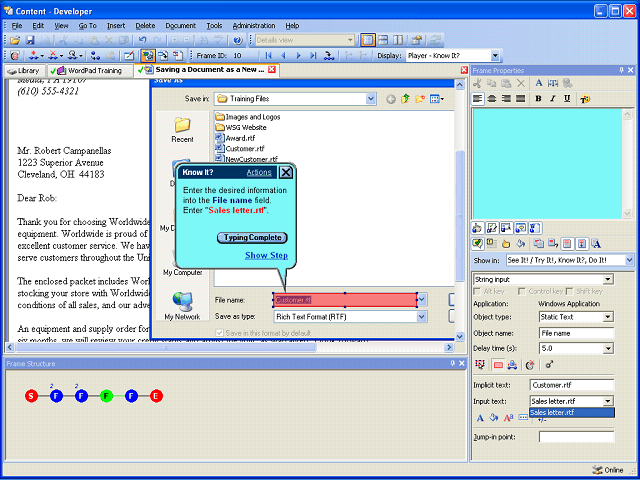
Task: Open the Input text dropdown arrow
Action: (608, 401)
